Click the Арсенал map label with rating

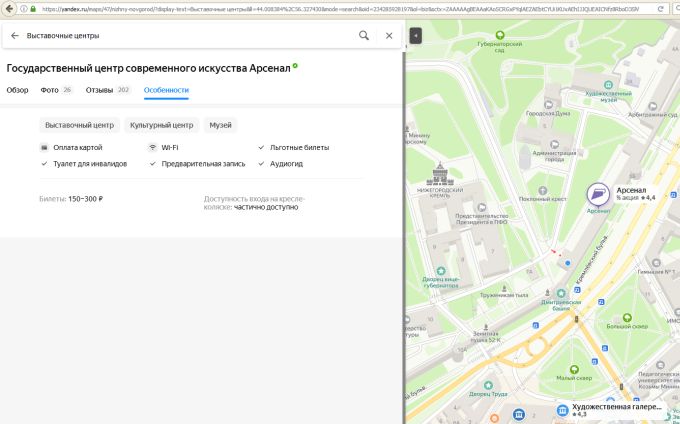[635, 193]
